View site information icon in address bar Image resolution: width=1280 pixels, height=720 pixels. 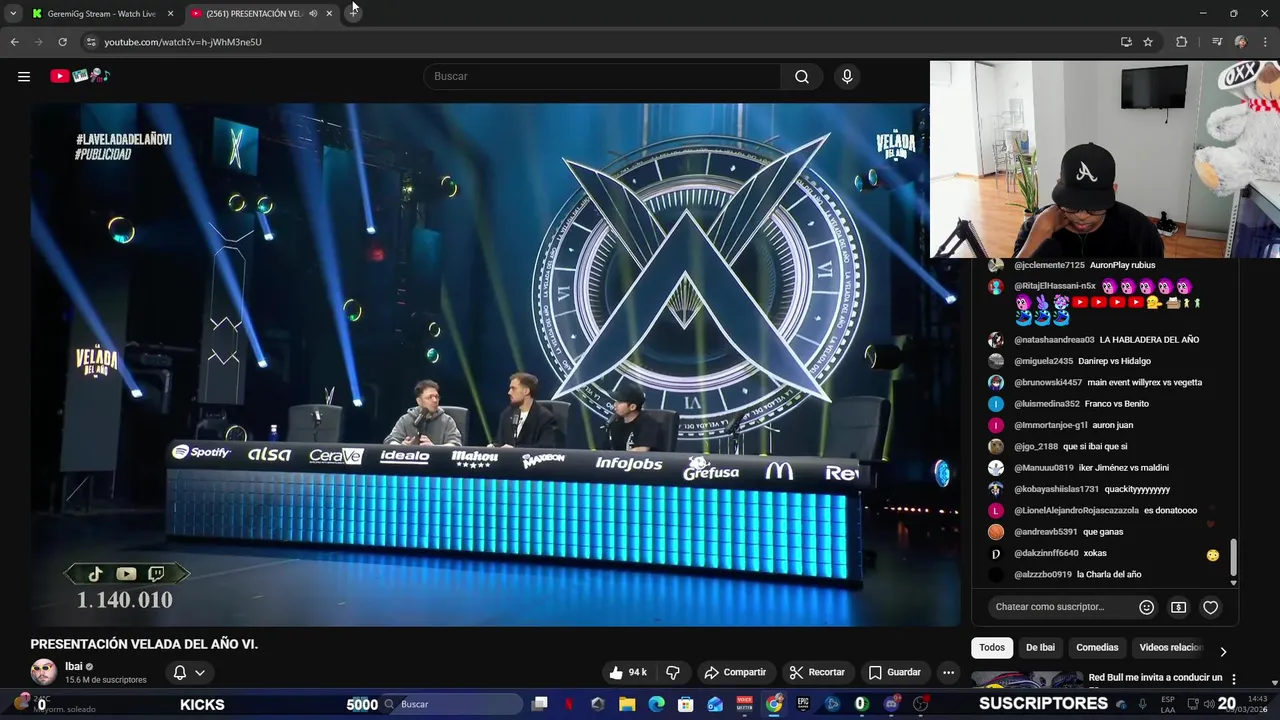click(91, 42)
